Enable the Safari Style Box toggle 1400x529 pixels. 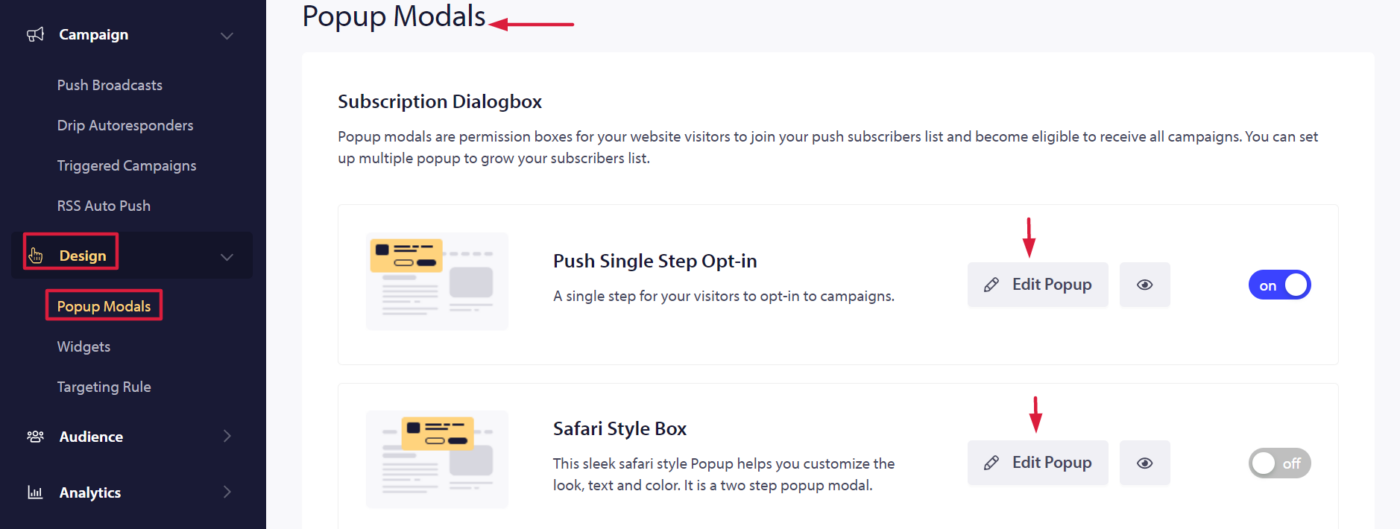tap(1279, 463)
